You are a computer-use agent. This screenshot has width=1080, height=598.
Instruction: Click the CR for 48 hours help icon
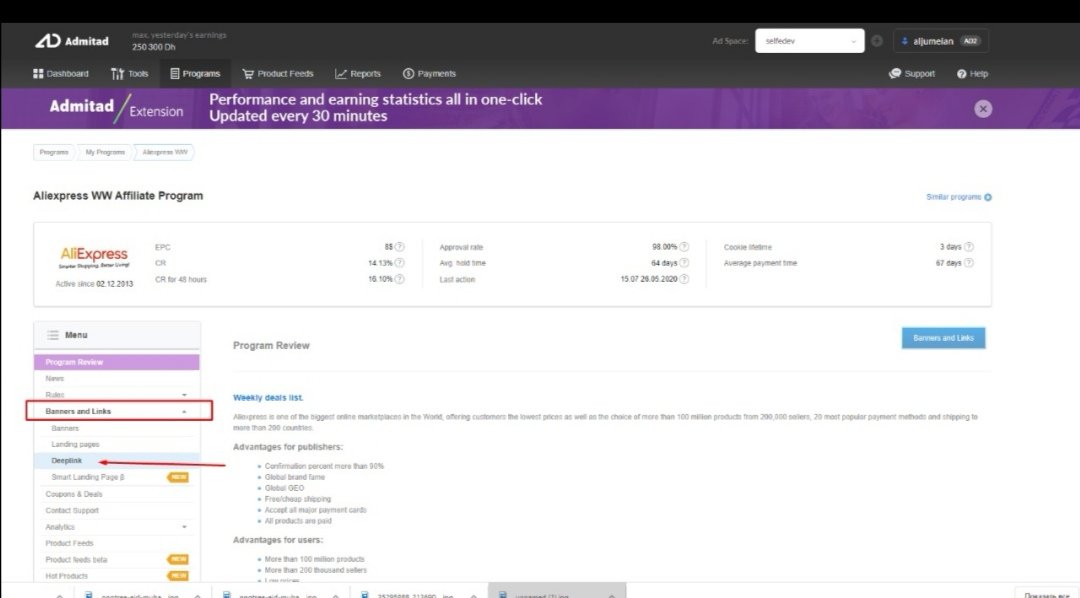pyautogui.click(x=399, y=279)
